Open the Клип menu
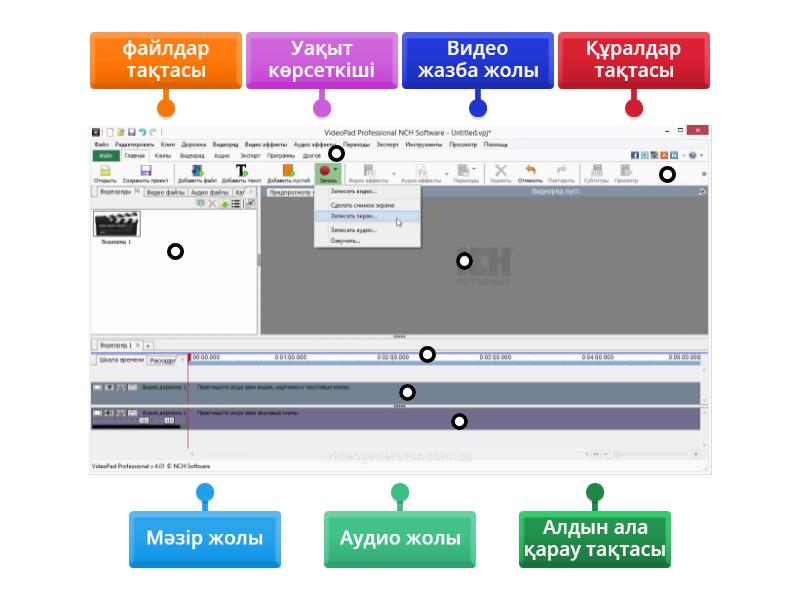The image size is (800, 600). 167,144
